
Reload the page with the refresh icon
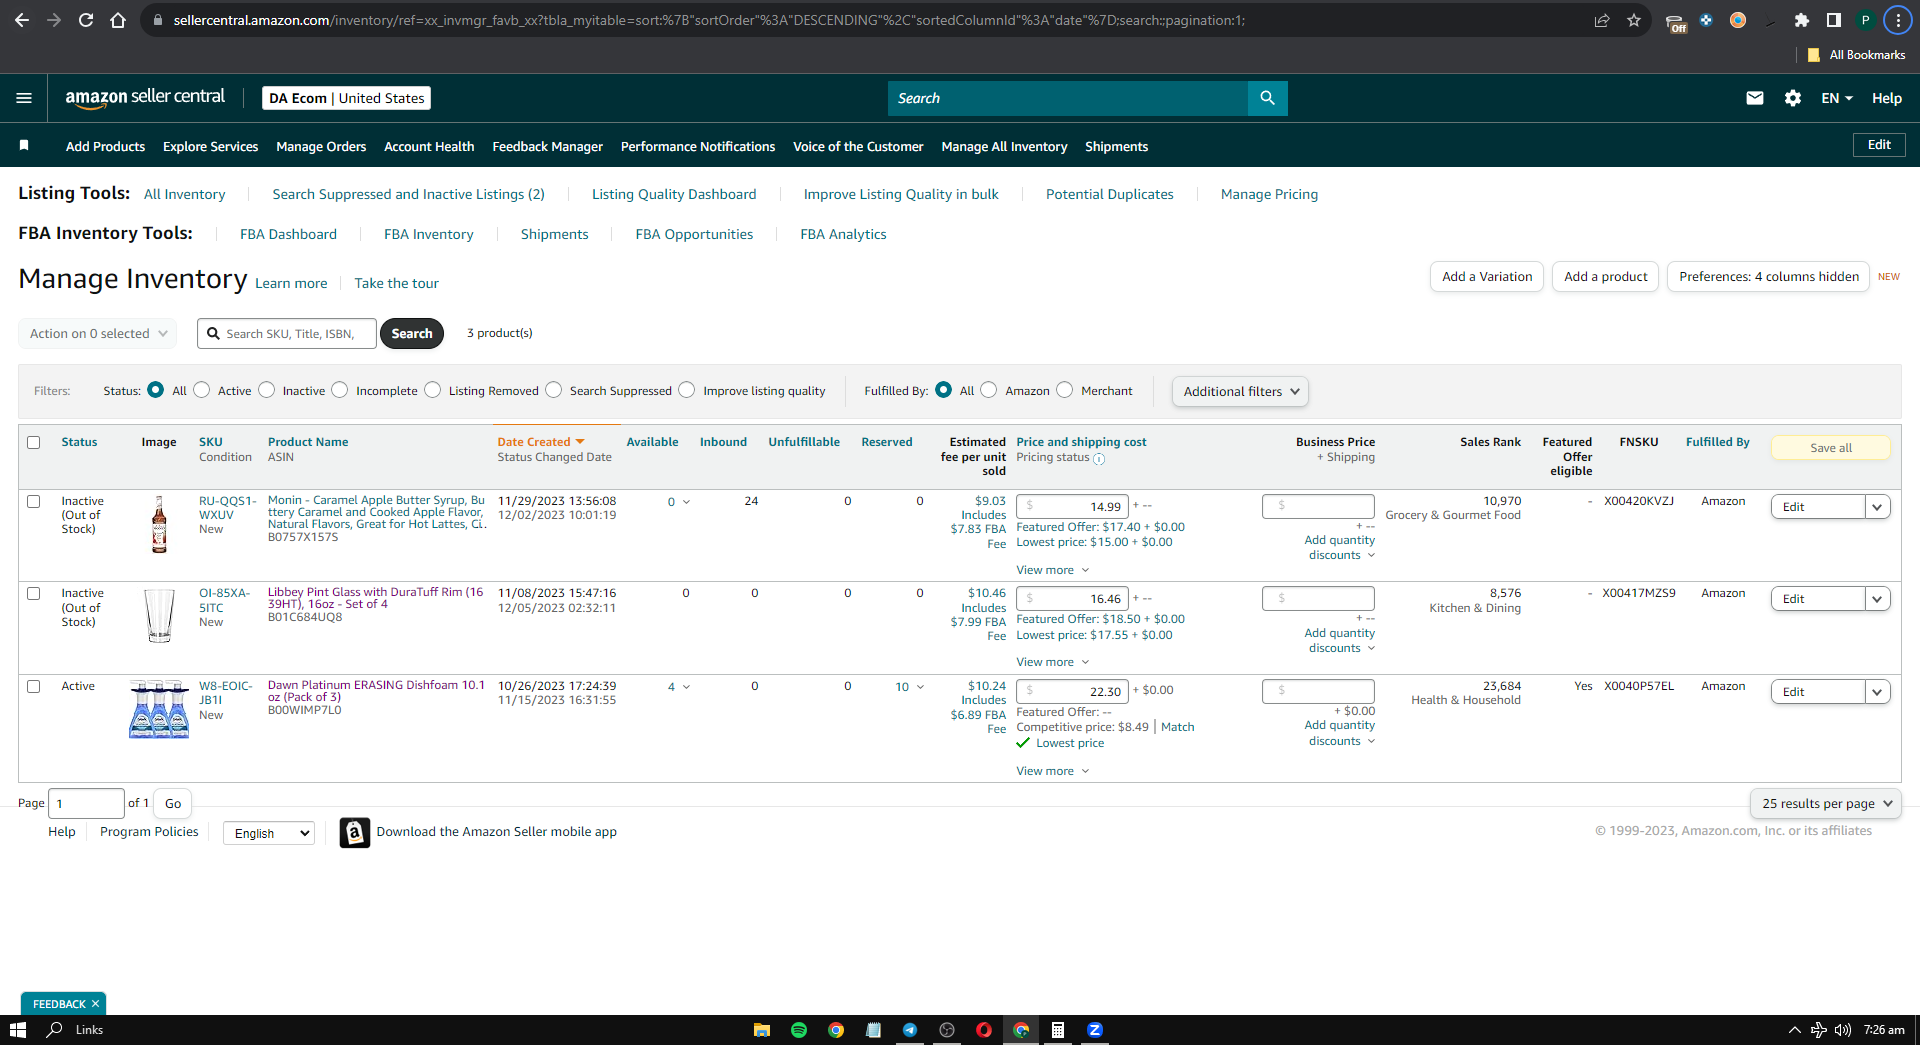pyautogui.click(x=86, y=20)
